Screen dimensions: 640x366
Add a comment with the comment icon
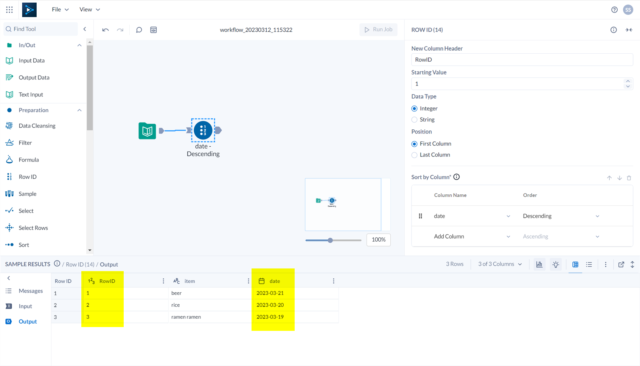click(x=139, y=30)
